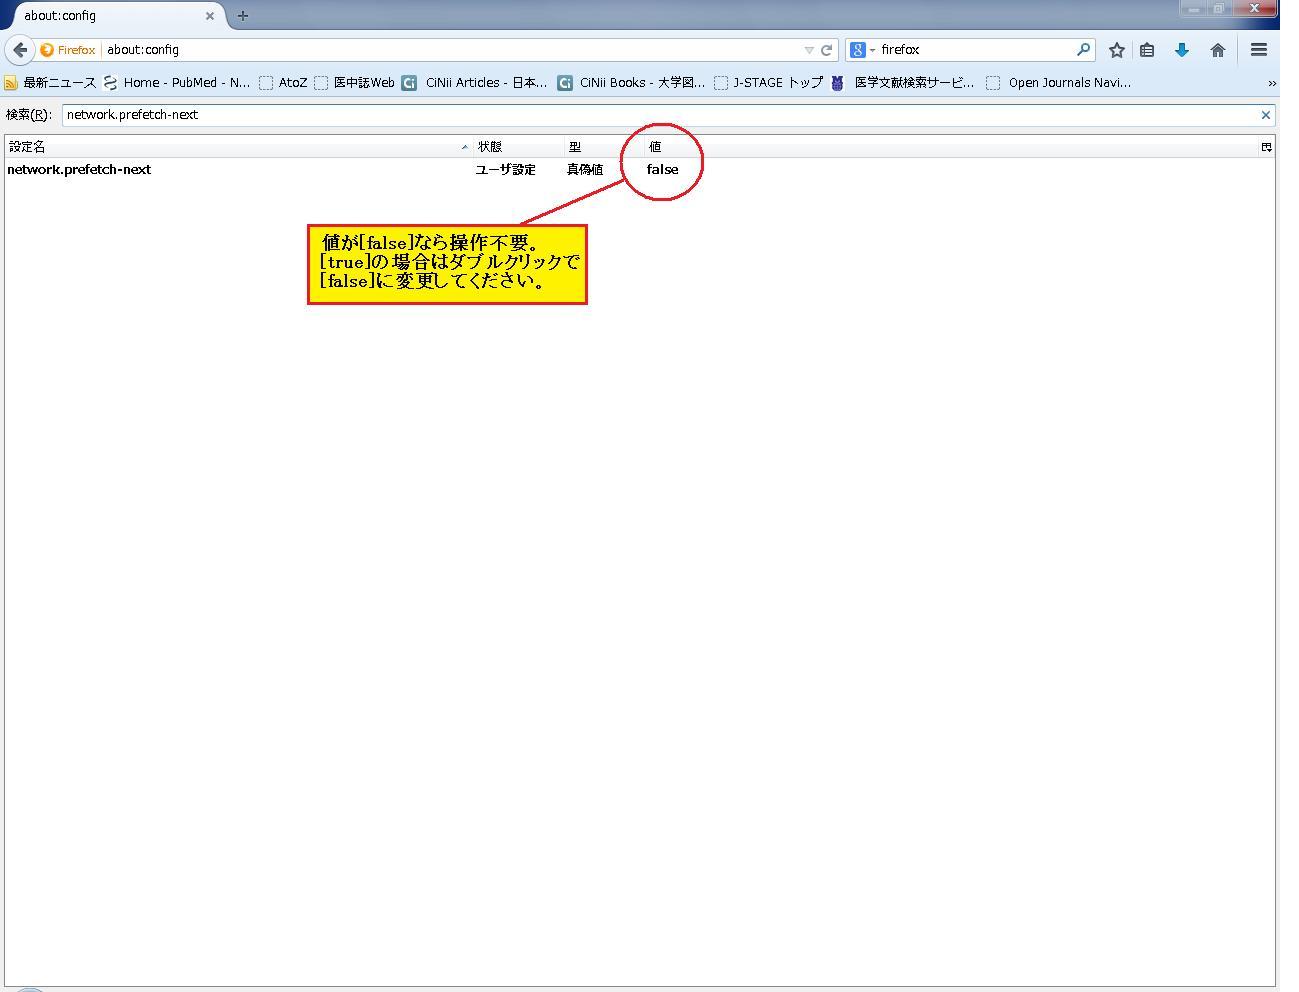Screen dimensions: 1299x992
Task: Open the Google search engine selector dropdown
Action: 862,50
